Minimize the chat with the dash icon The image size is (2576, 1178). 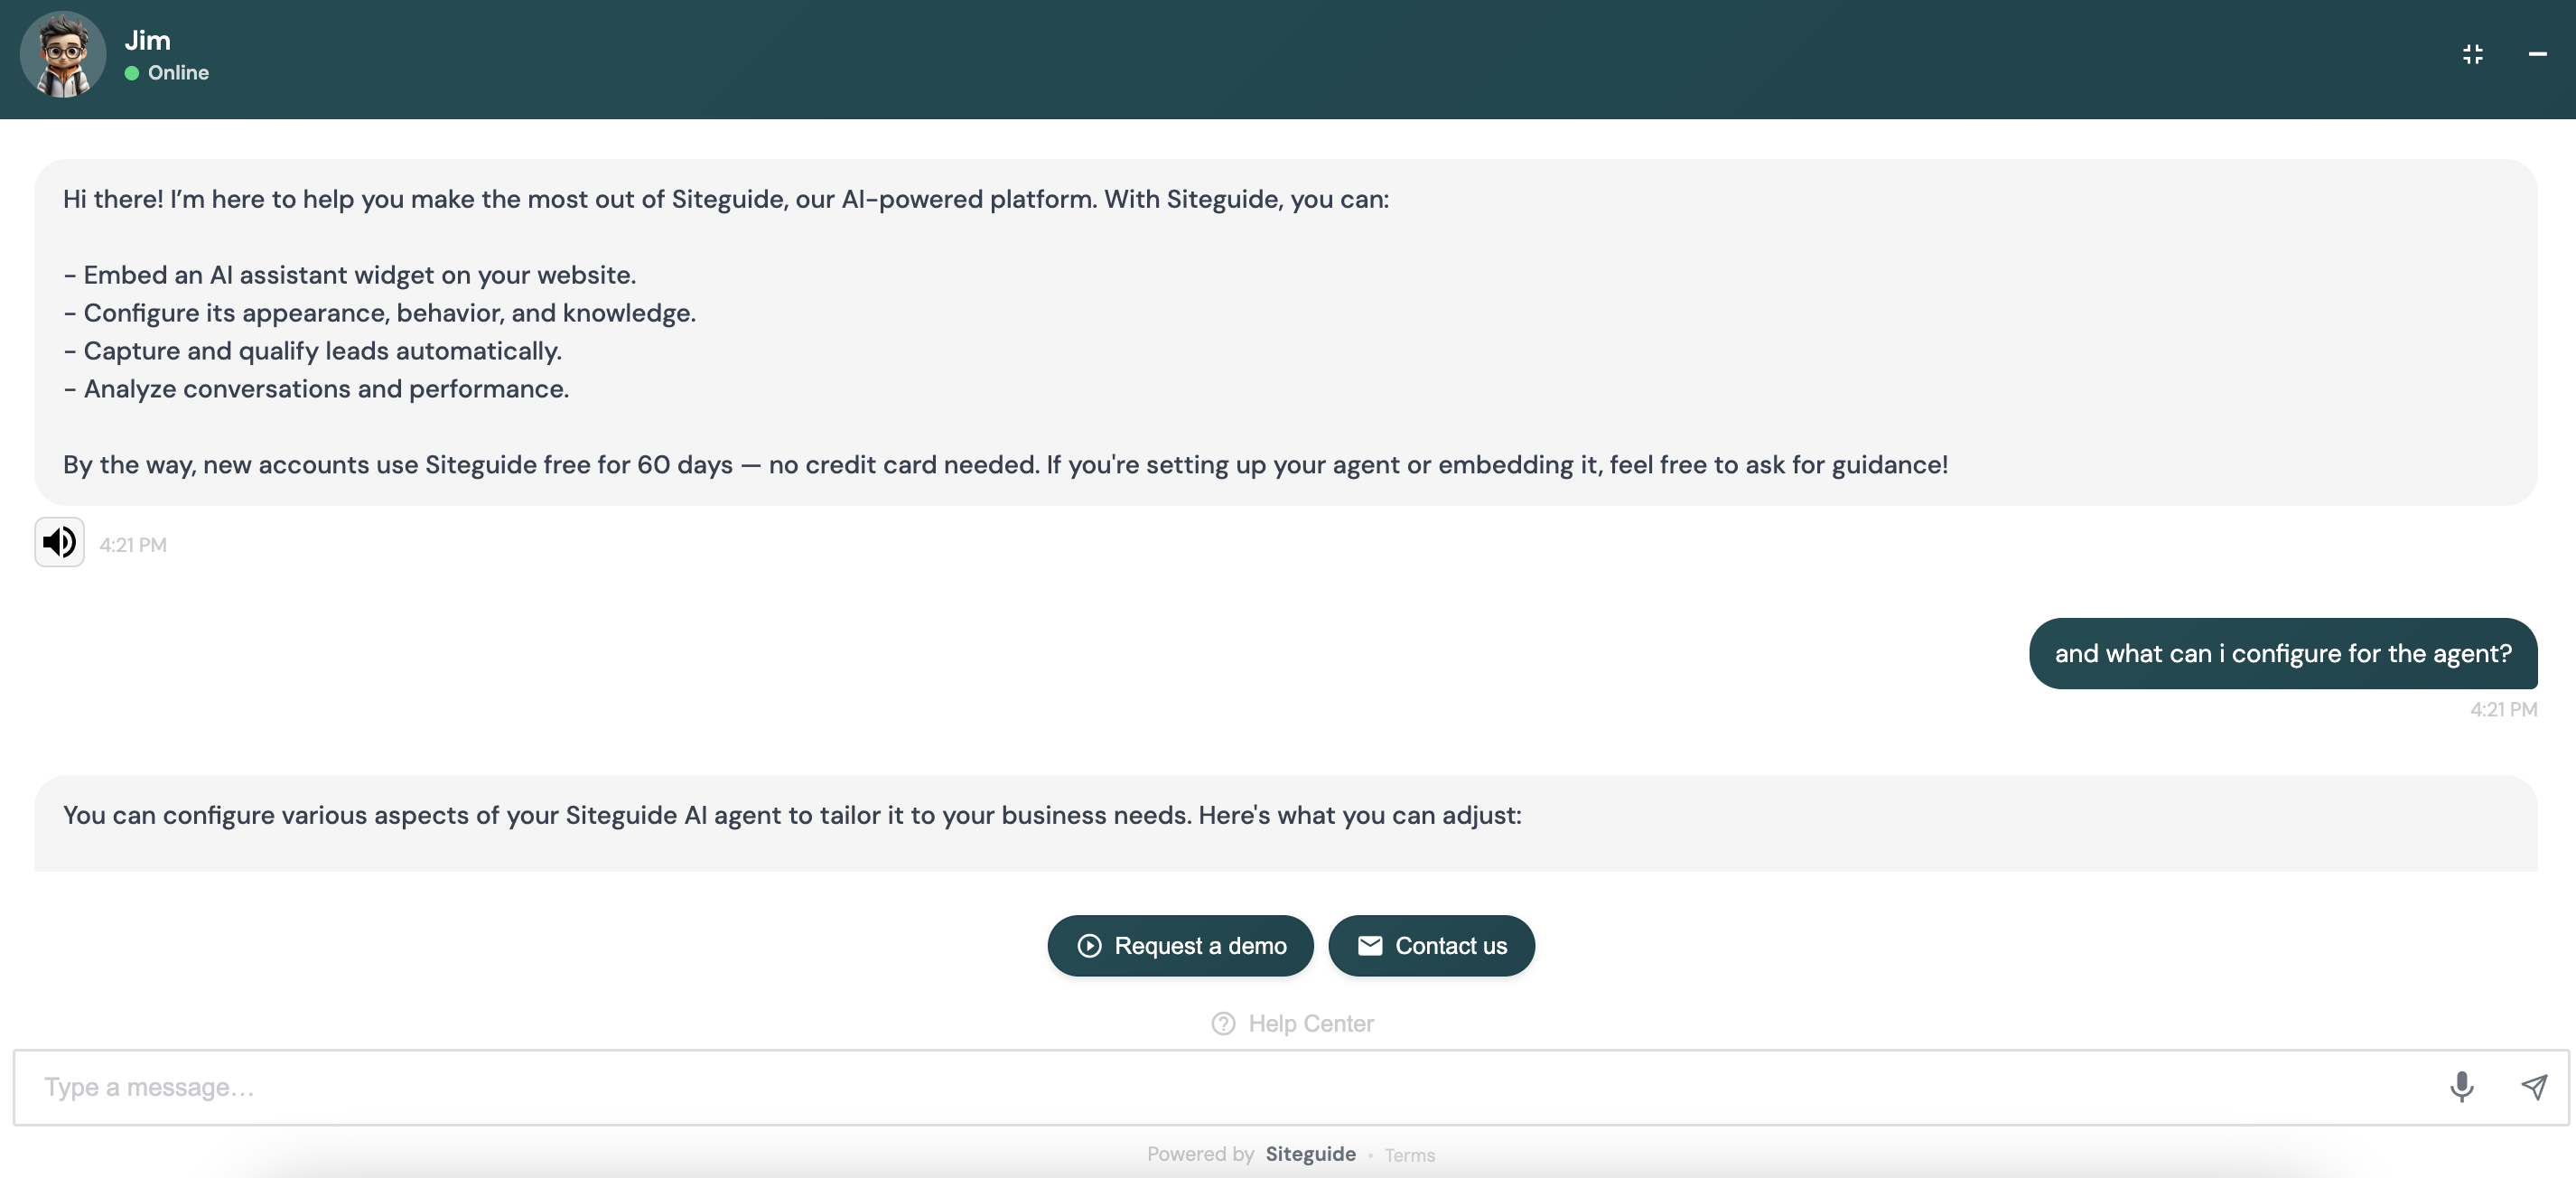point(2537,55)
